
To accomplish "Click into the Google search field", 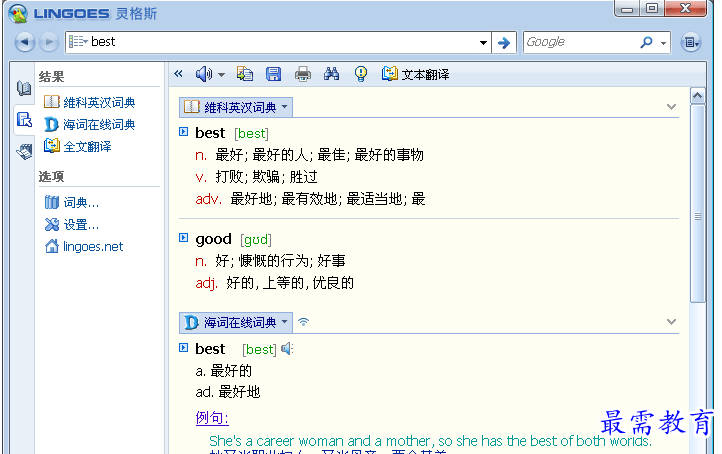I will coord(580,42).
